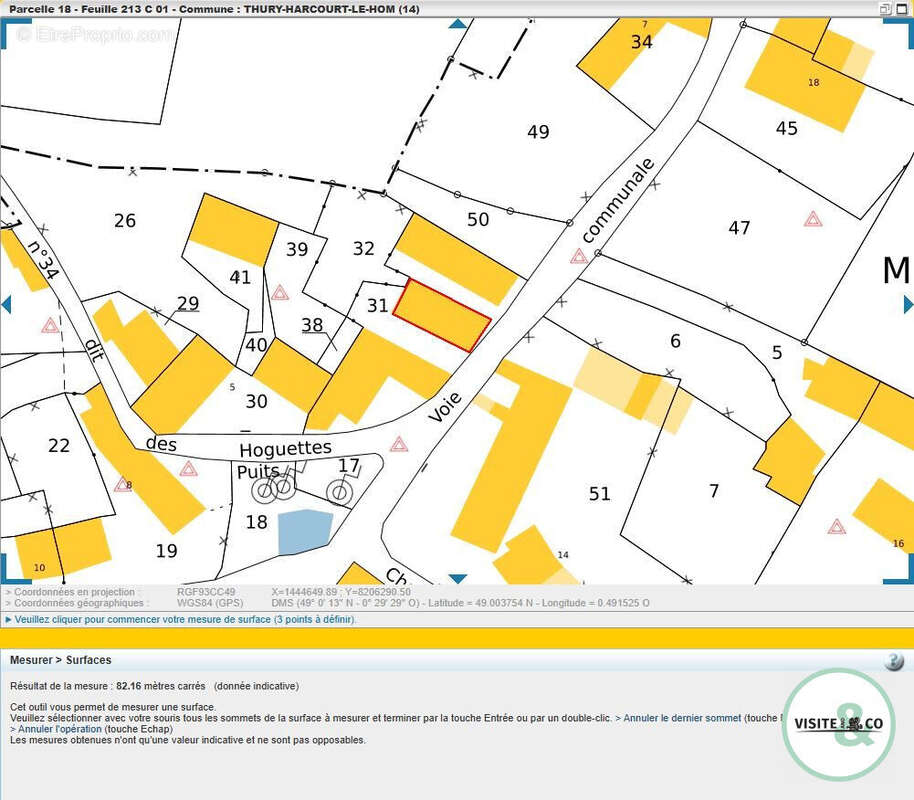The width and height of the screenshot is (914, 800).
Task: Pan the map south with bottom arrow
Action: coord(457,578)
